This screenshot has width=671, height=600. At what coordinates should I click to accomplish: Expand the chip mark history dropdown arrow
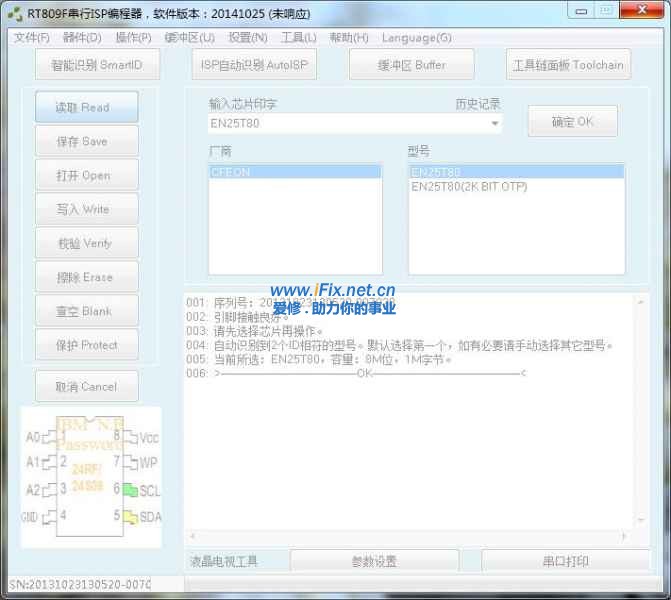[495, 123]
